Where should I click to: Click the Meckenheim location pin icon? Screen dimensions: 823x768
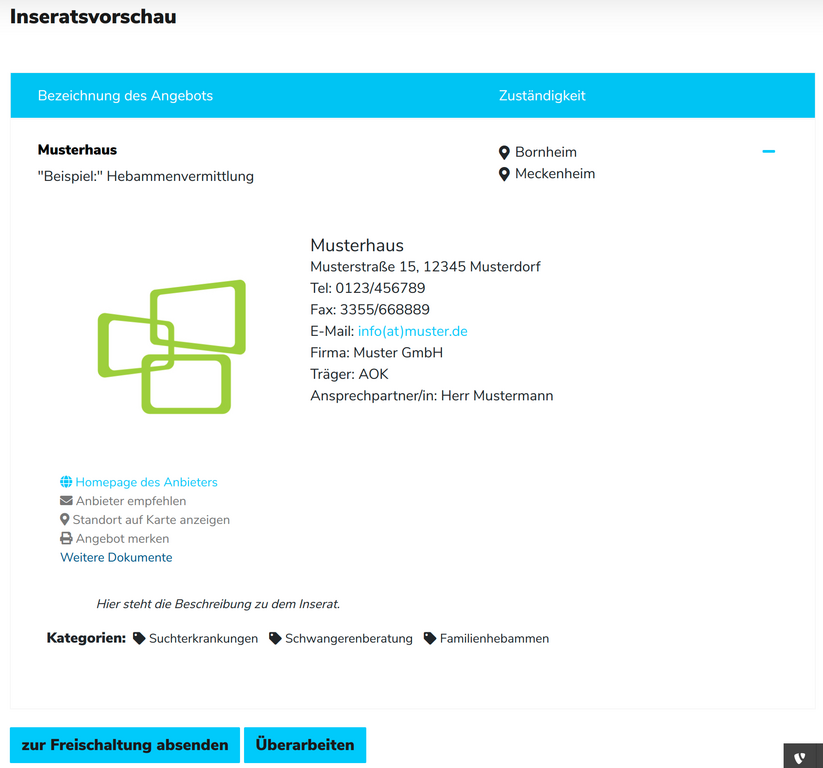[504, 174]
